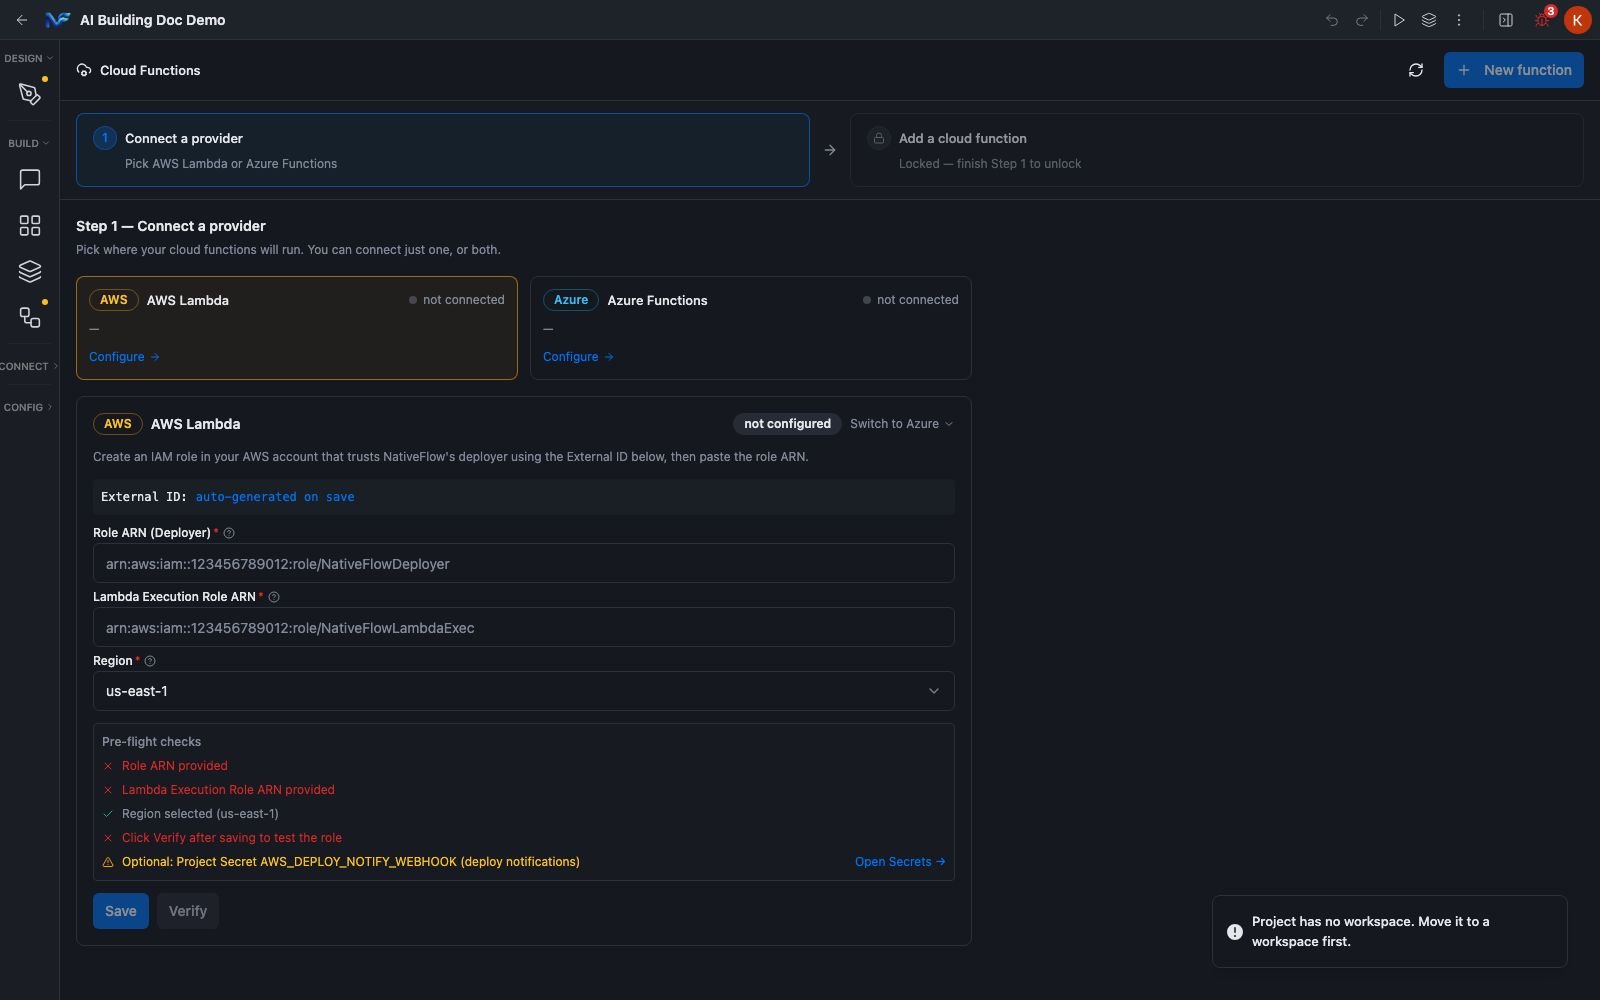Open the chat bubble icon in sidebar
This screenshot has height=1000, width=1600.
pos(30,180)
